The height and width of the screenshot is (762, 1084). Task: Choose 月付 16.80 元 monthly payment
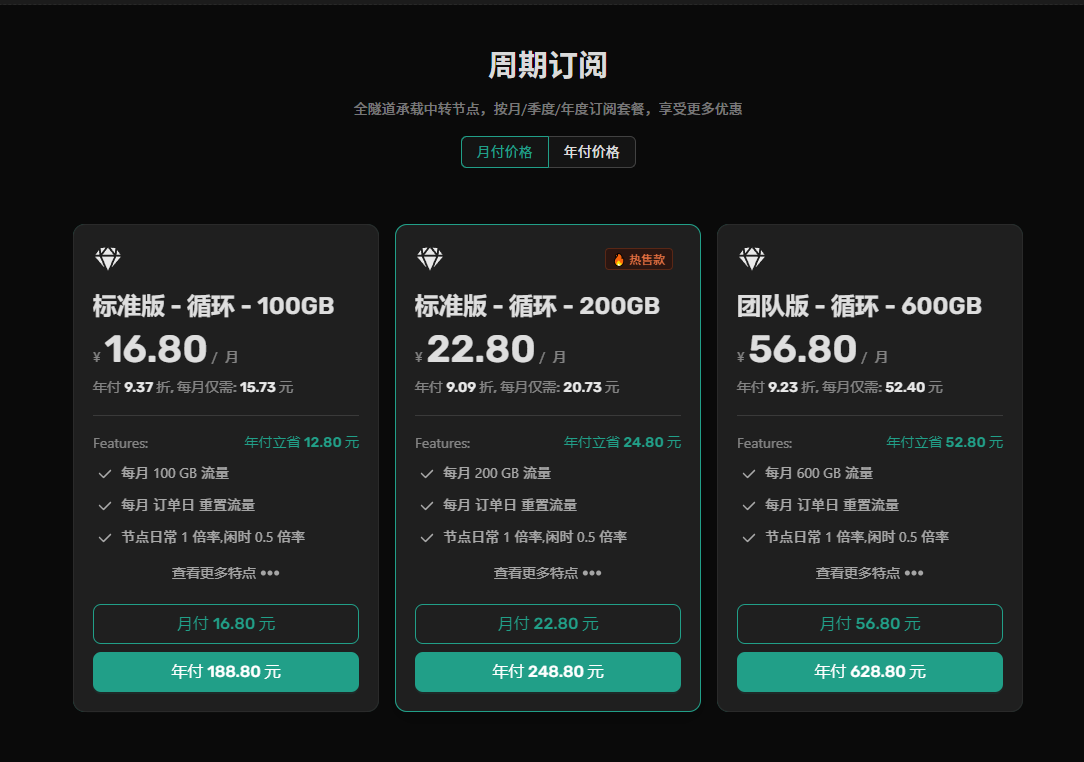point(226,624)
